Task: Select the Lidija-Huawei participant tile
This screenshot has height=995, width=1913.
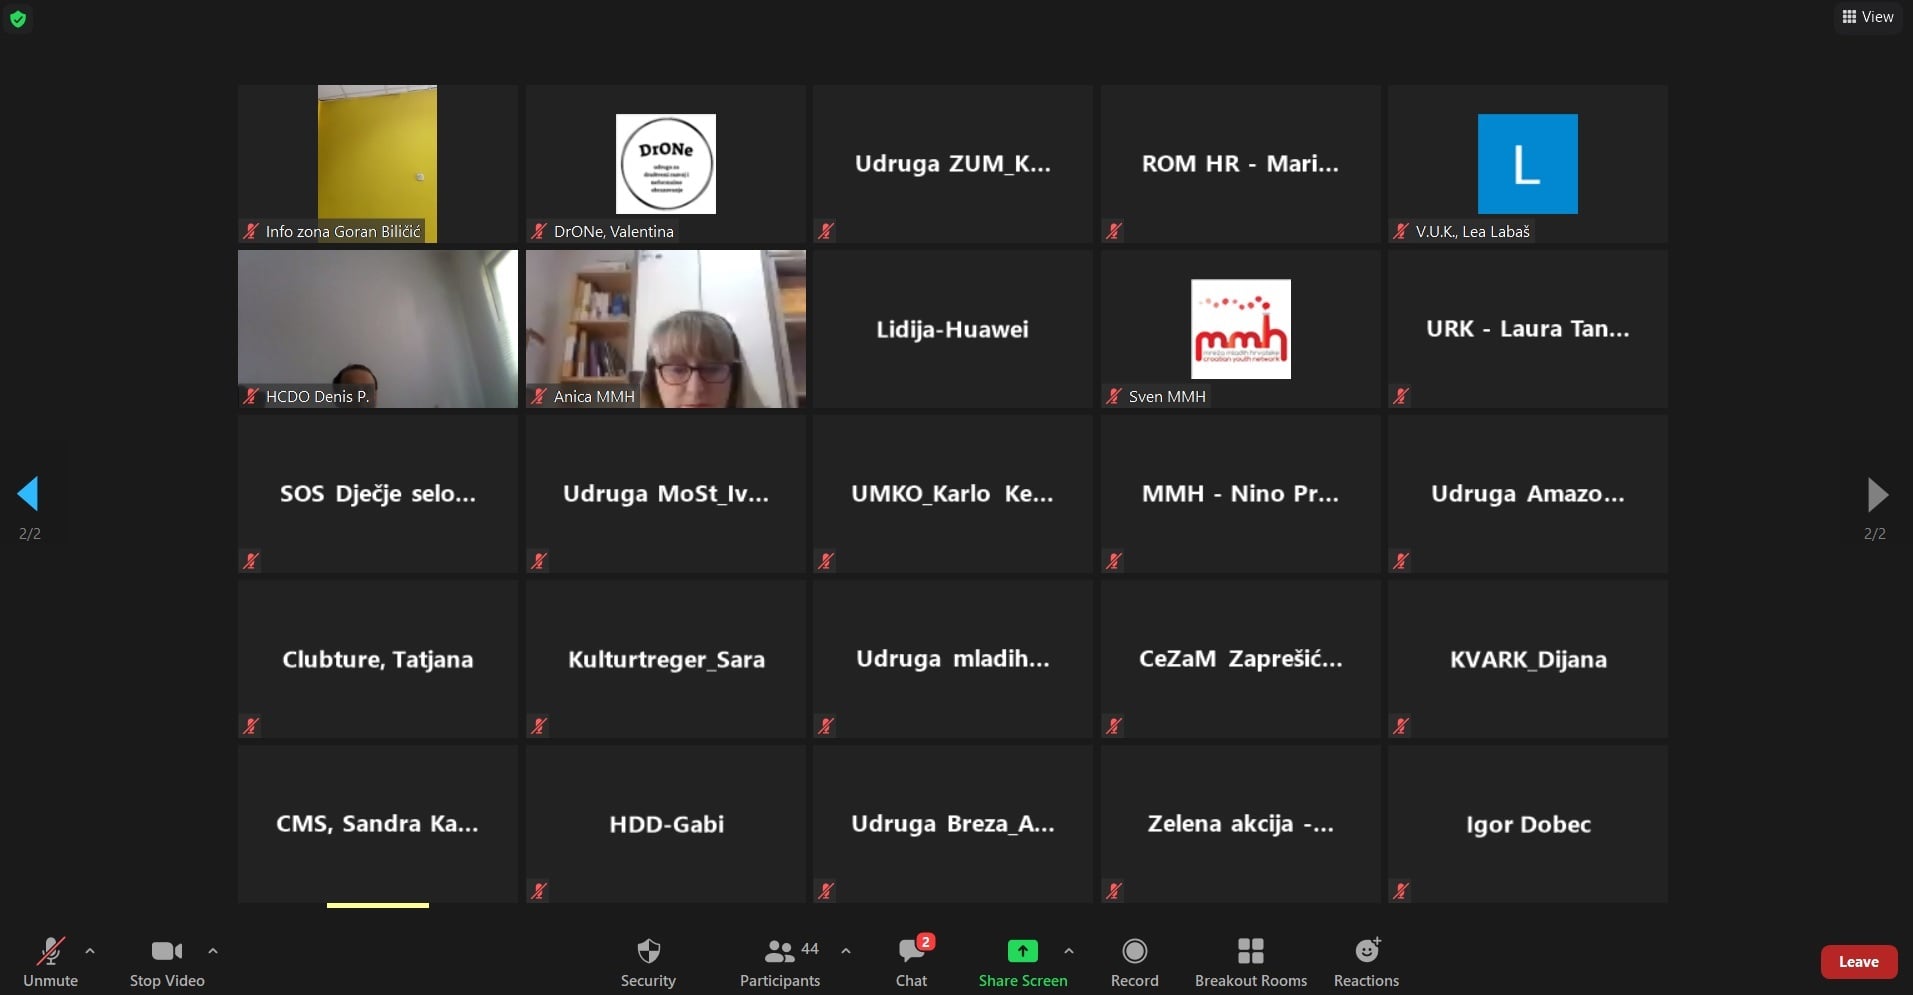Action: 953,329
